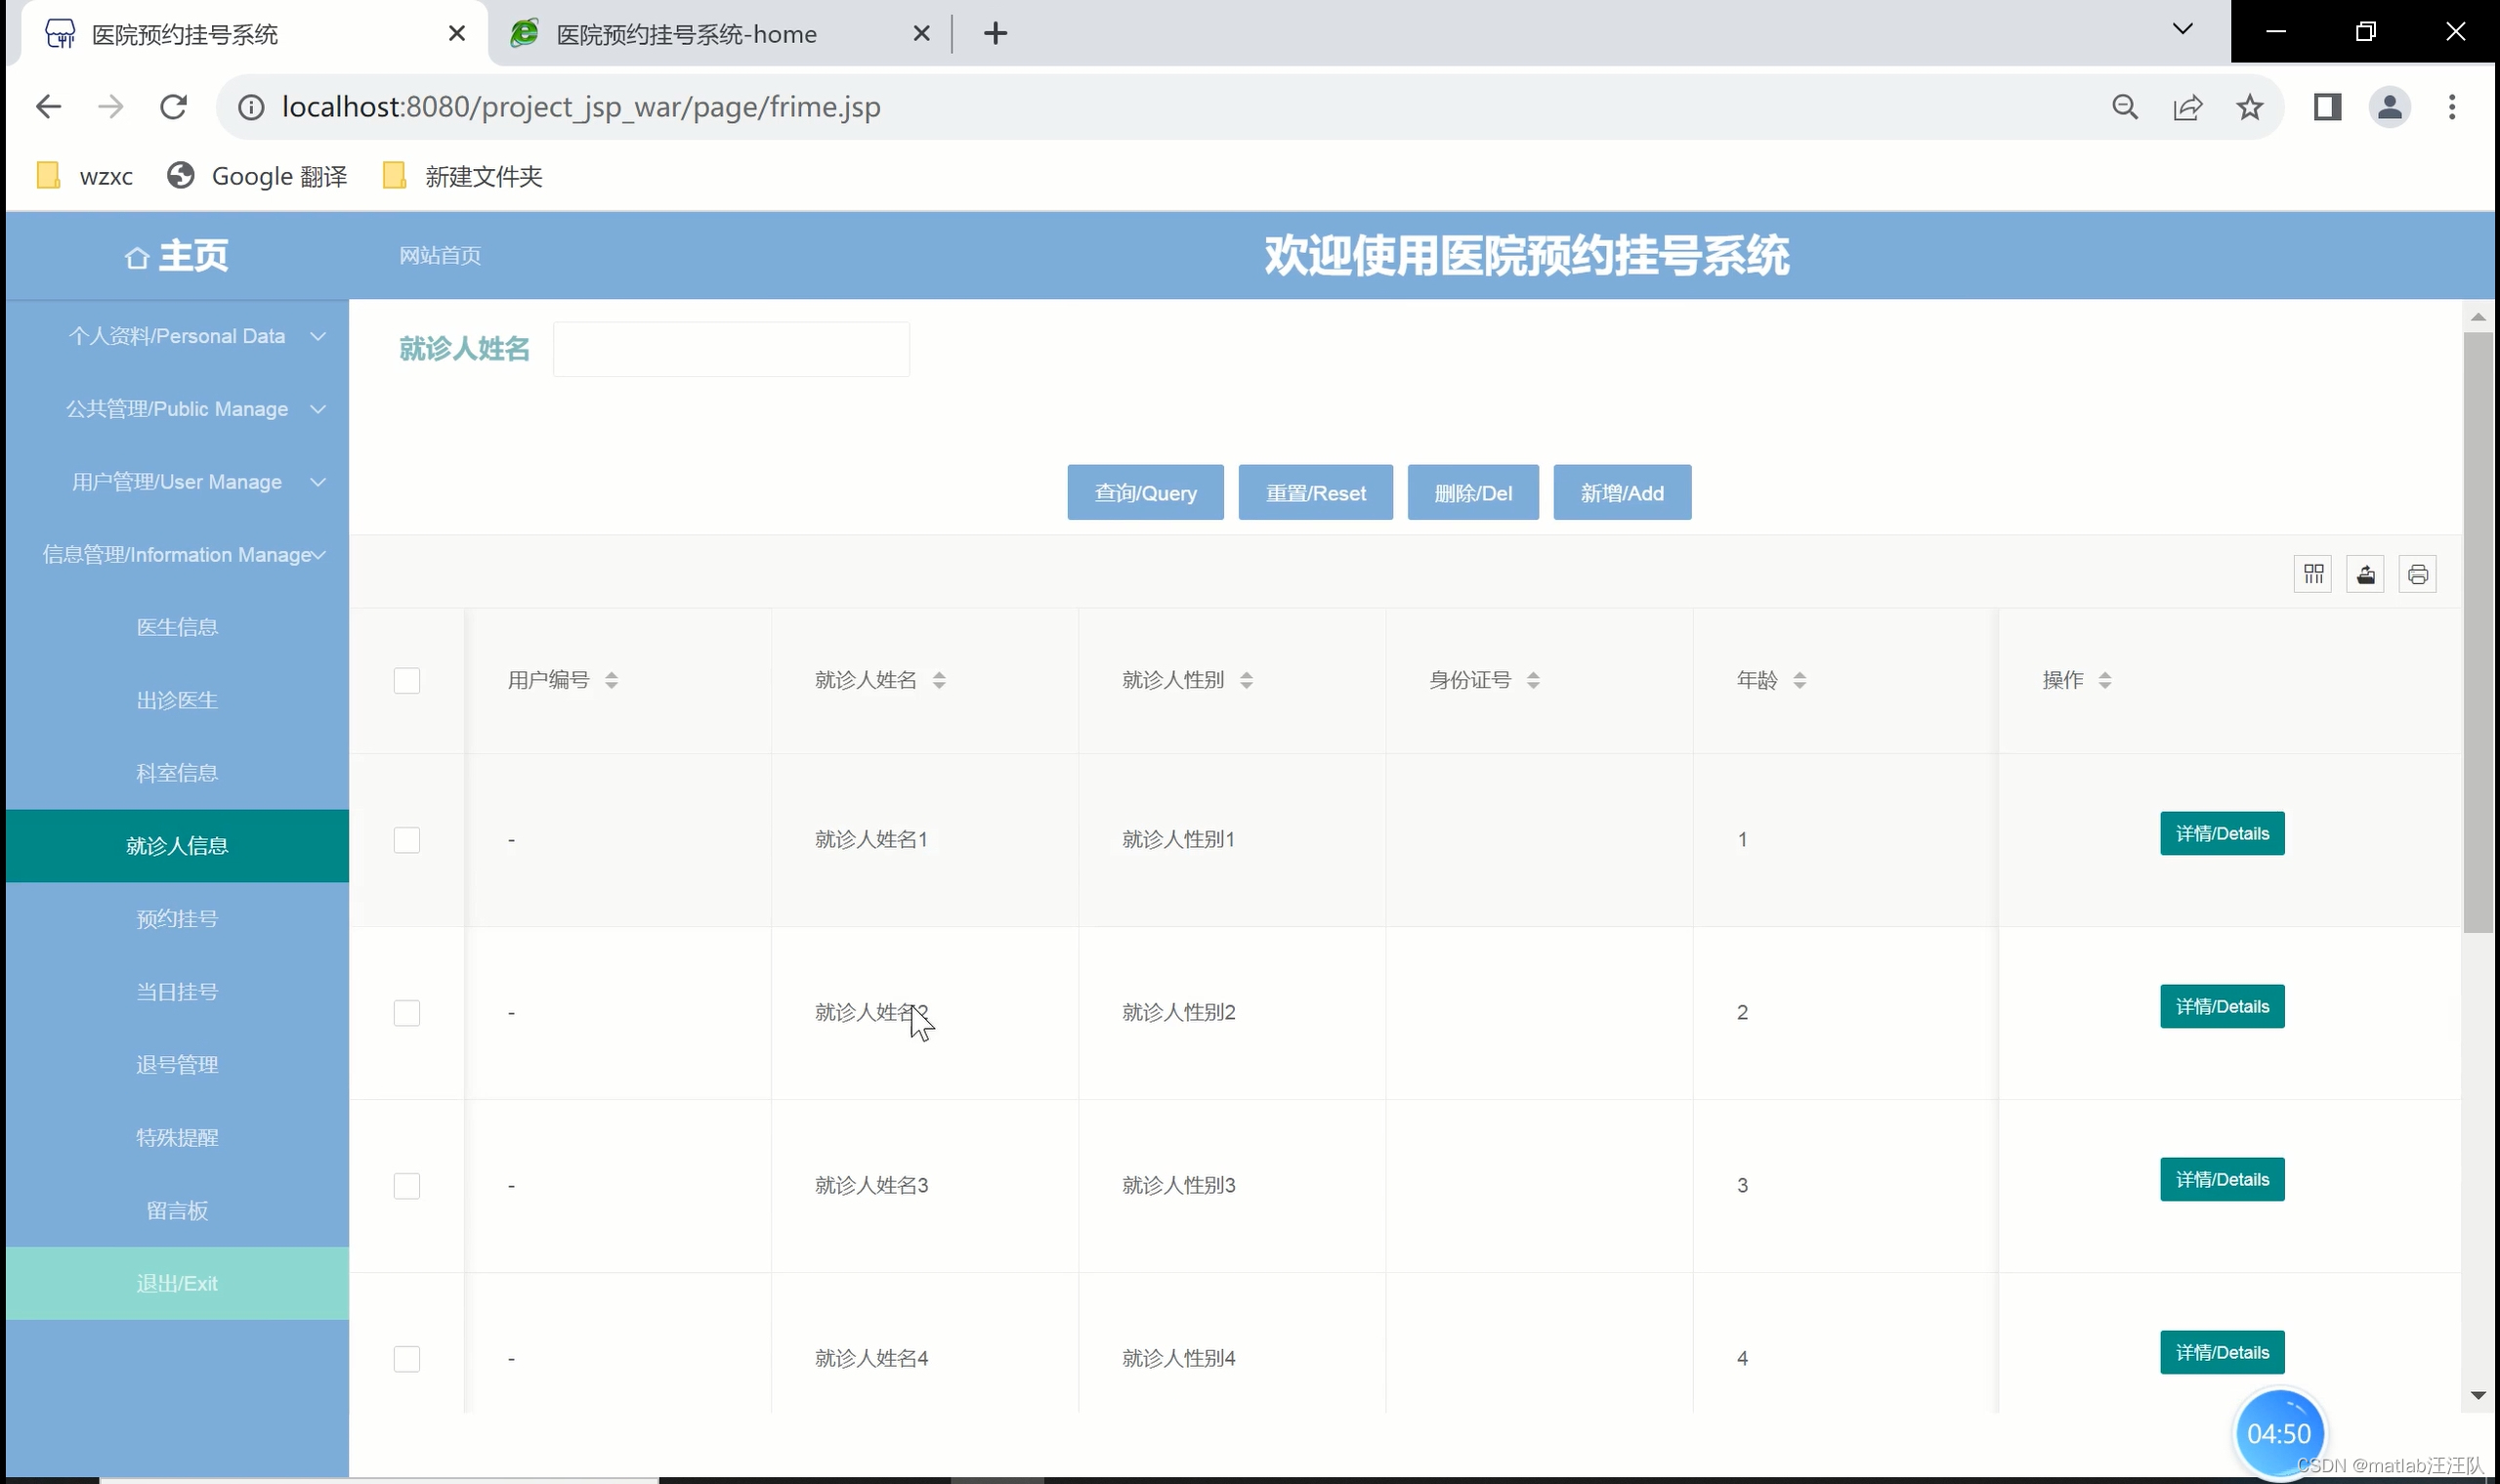Viewport: 2500px width, 1484px height.
Task: Click the browser zoom magnifier icon
Action: 2125,107
